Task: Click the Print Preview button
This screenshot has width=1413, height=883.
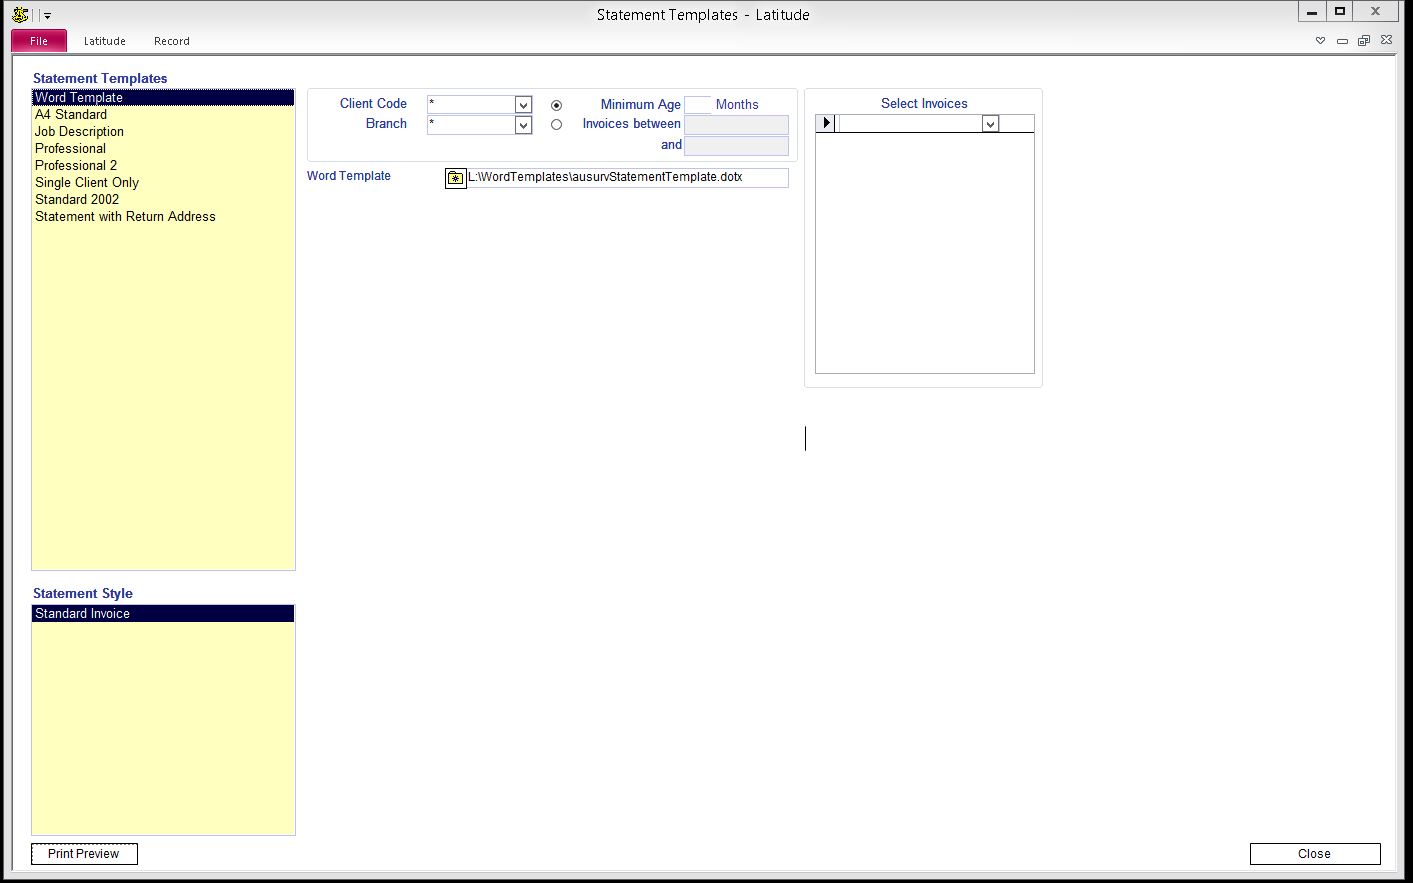Action: pyautogui.click(x=84, y=853)
